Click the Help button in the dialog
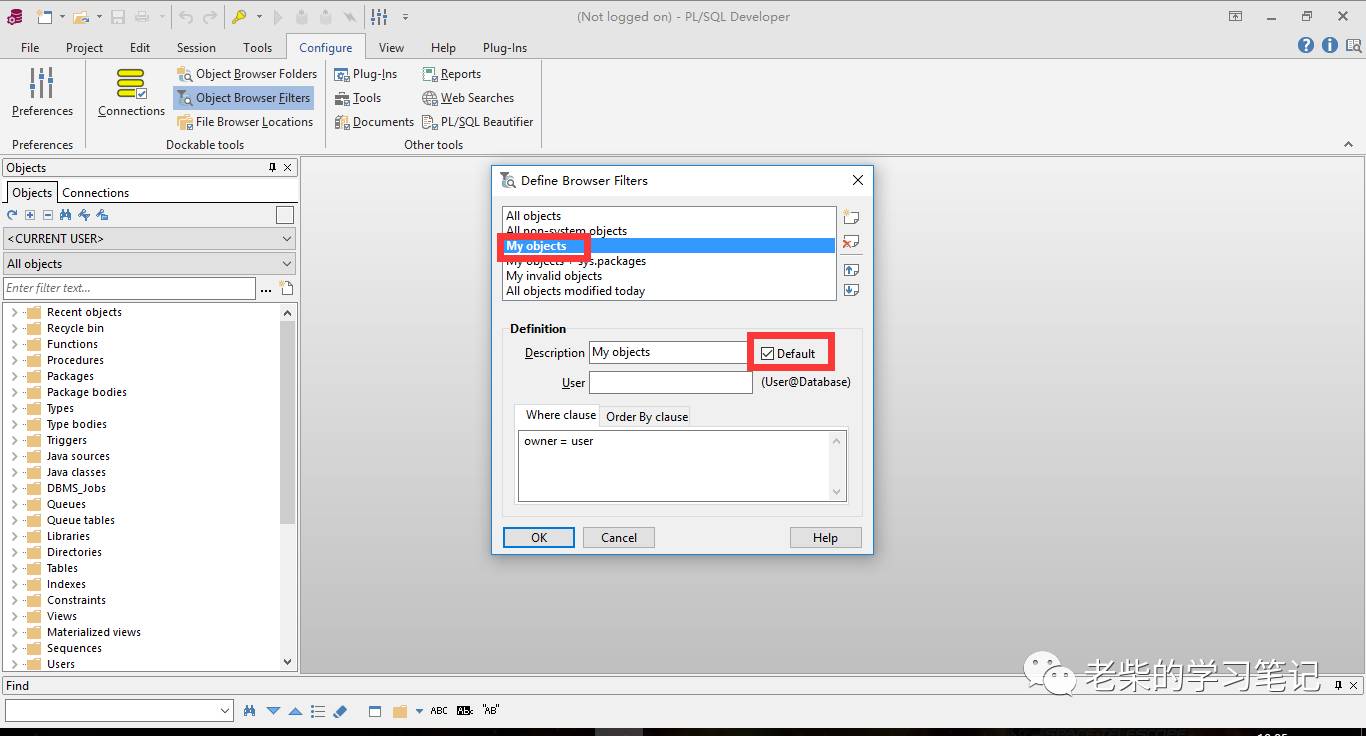The width and height of the screenshot is (1366, 736). click(x=825, y=538)
